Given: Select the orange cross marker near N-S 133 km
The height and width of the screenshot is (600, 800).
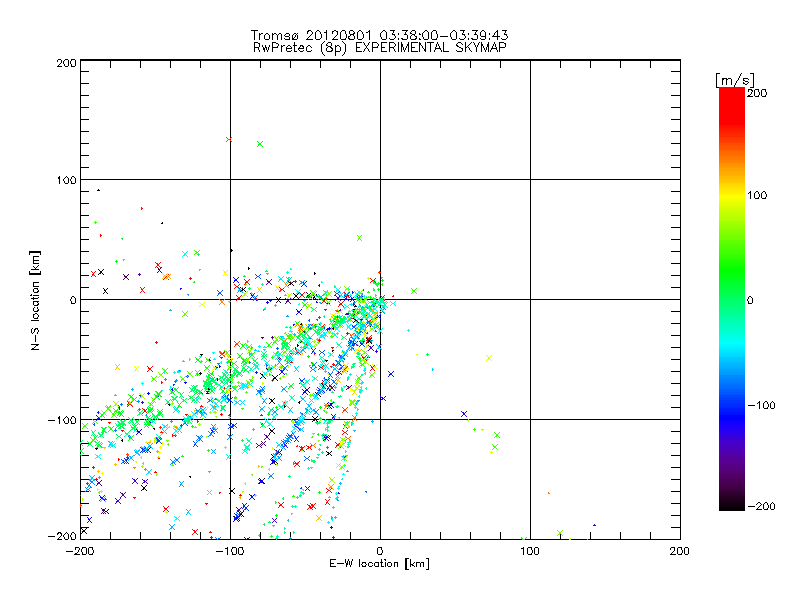Looking at the screenshot, I should coord(229,139).
